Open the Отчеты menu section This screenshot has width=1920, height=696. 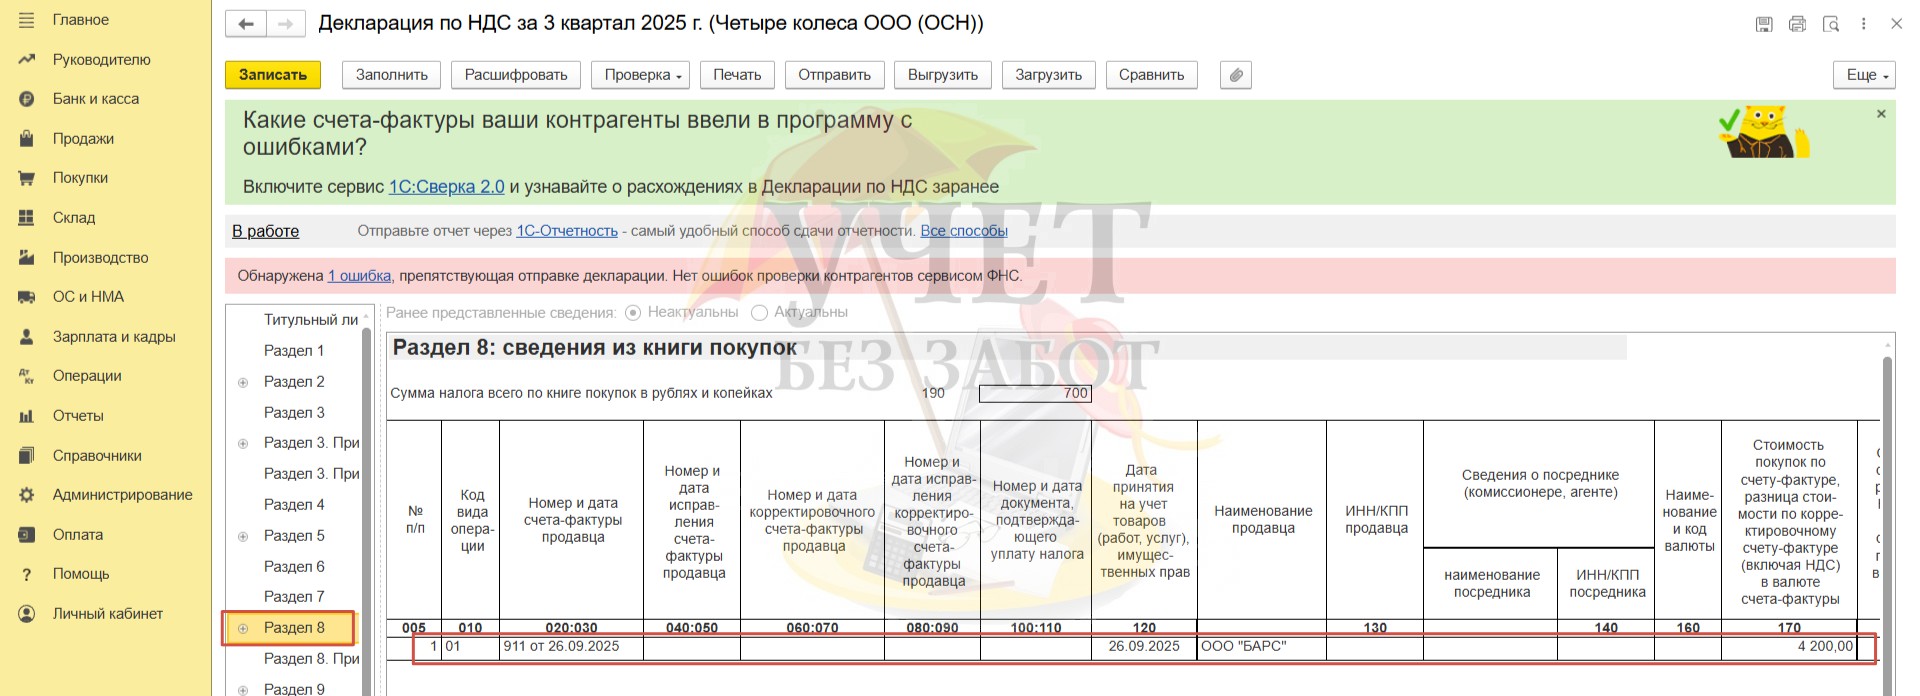coord(77,416)
